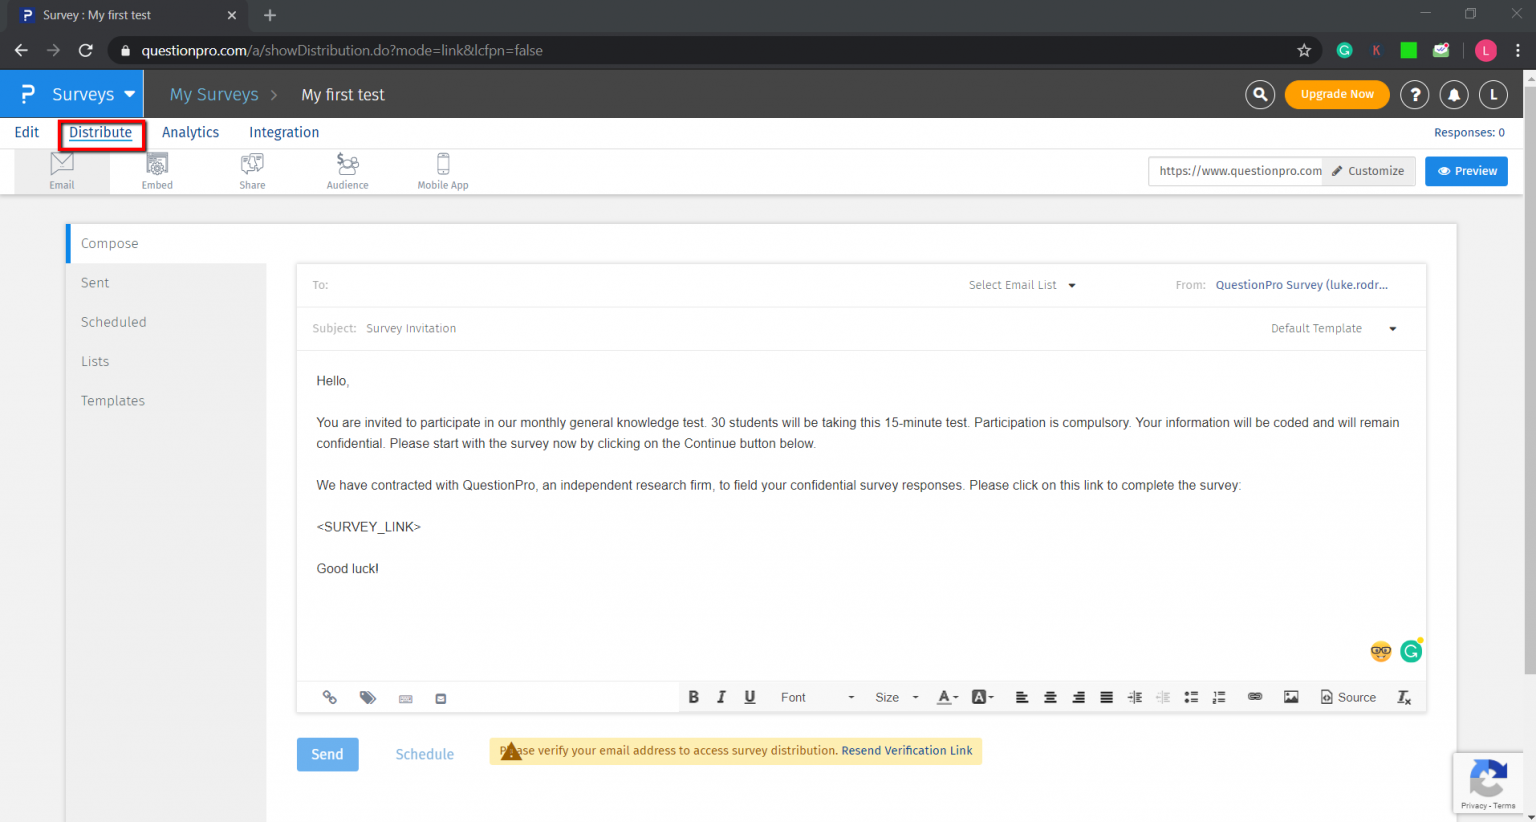Open the Embed distribution option
Image resolution: width=1536 pixels, height=822 pixels.
157,171
